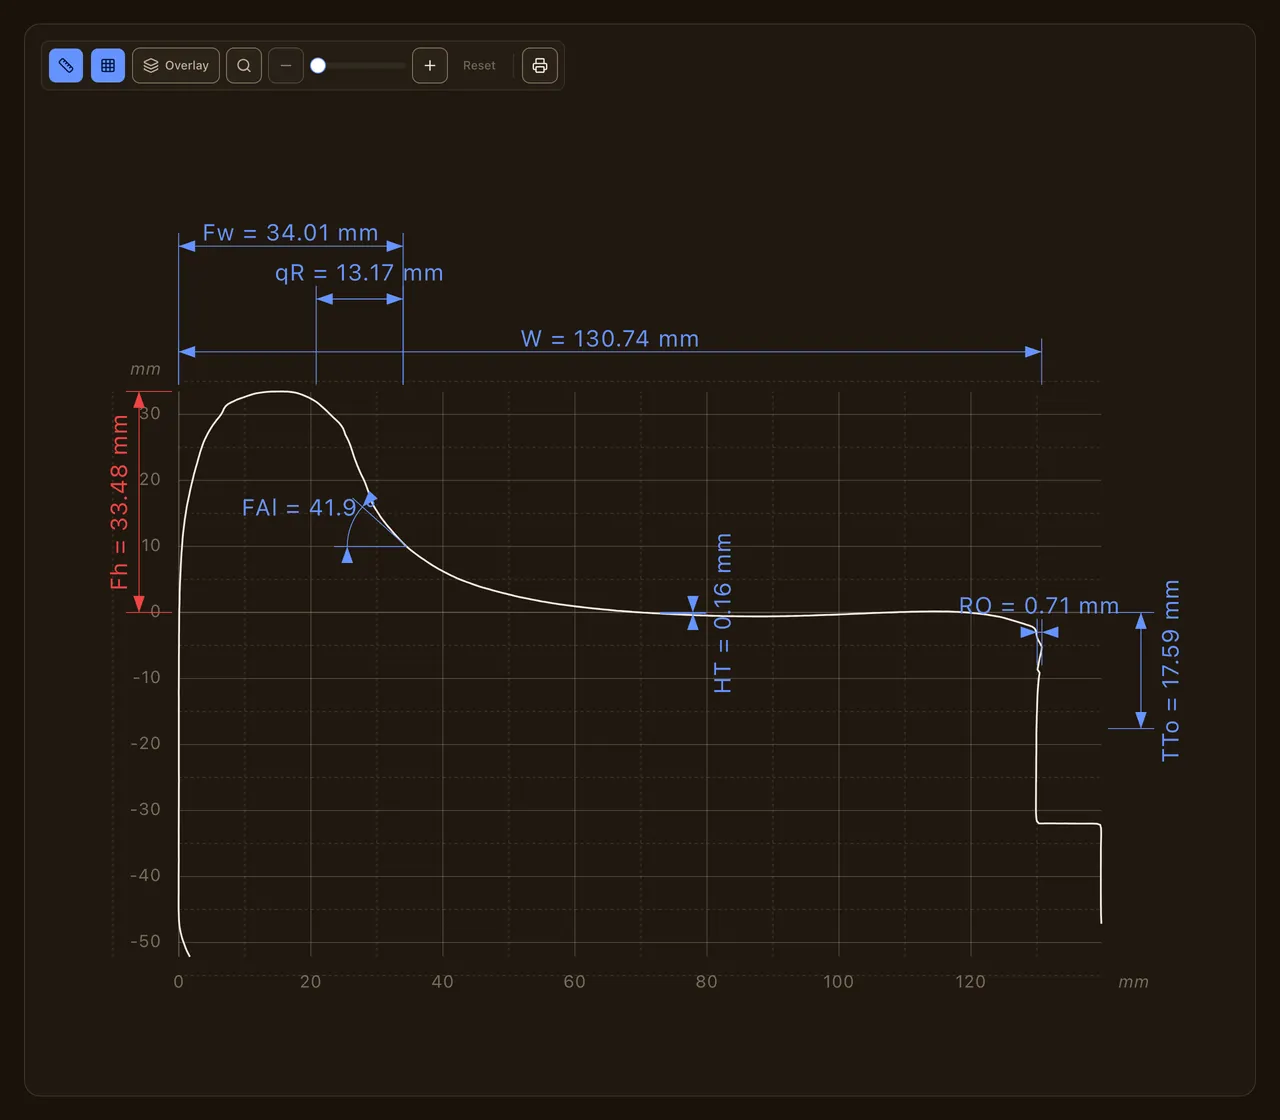Click the zoom slider handle
This screenshot has width=1280, height=1120.
[x=318, y=66]
